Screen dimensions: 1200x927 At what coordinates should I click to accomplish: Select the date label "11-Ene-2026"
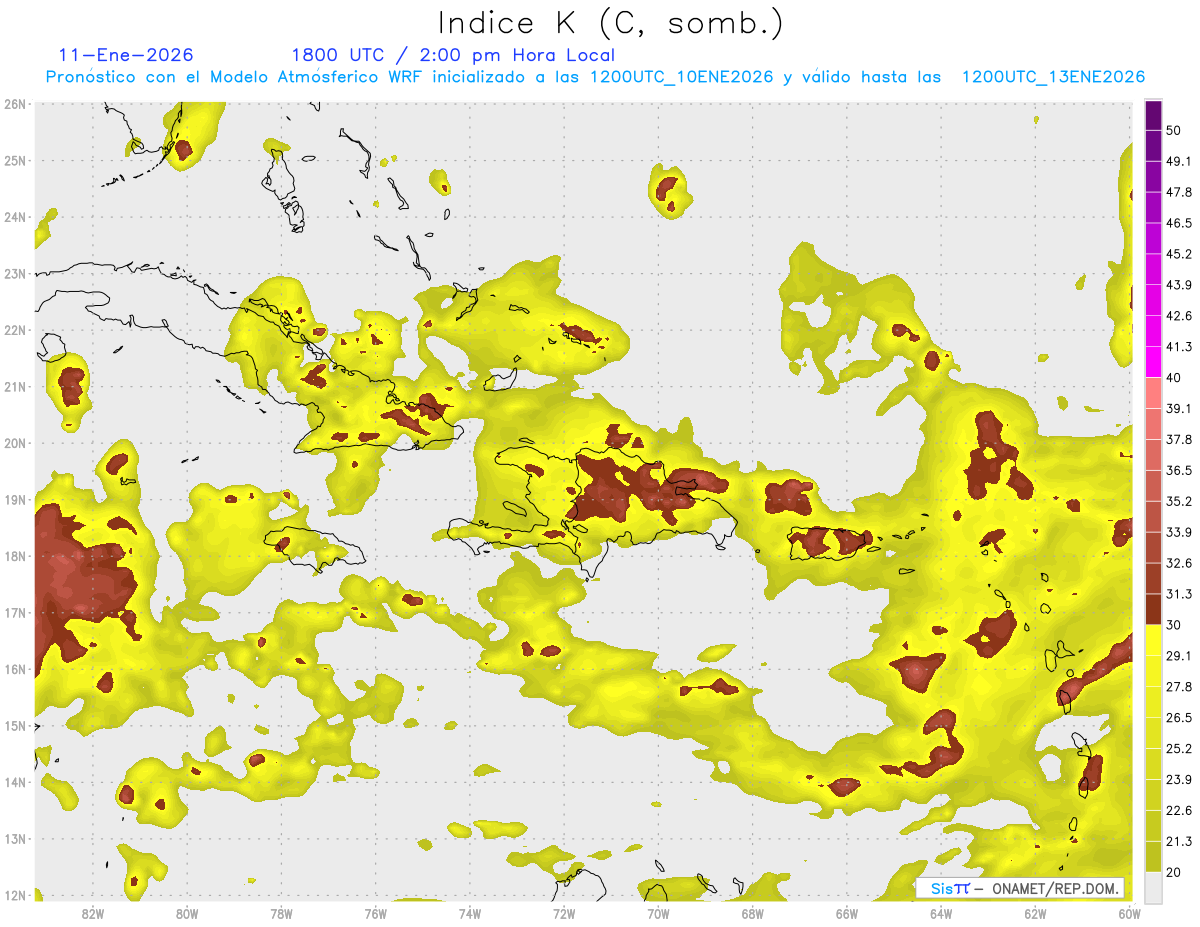coord(126,55)
